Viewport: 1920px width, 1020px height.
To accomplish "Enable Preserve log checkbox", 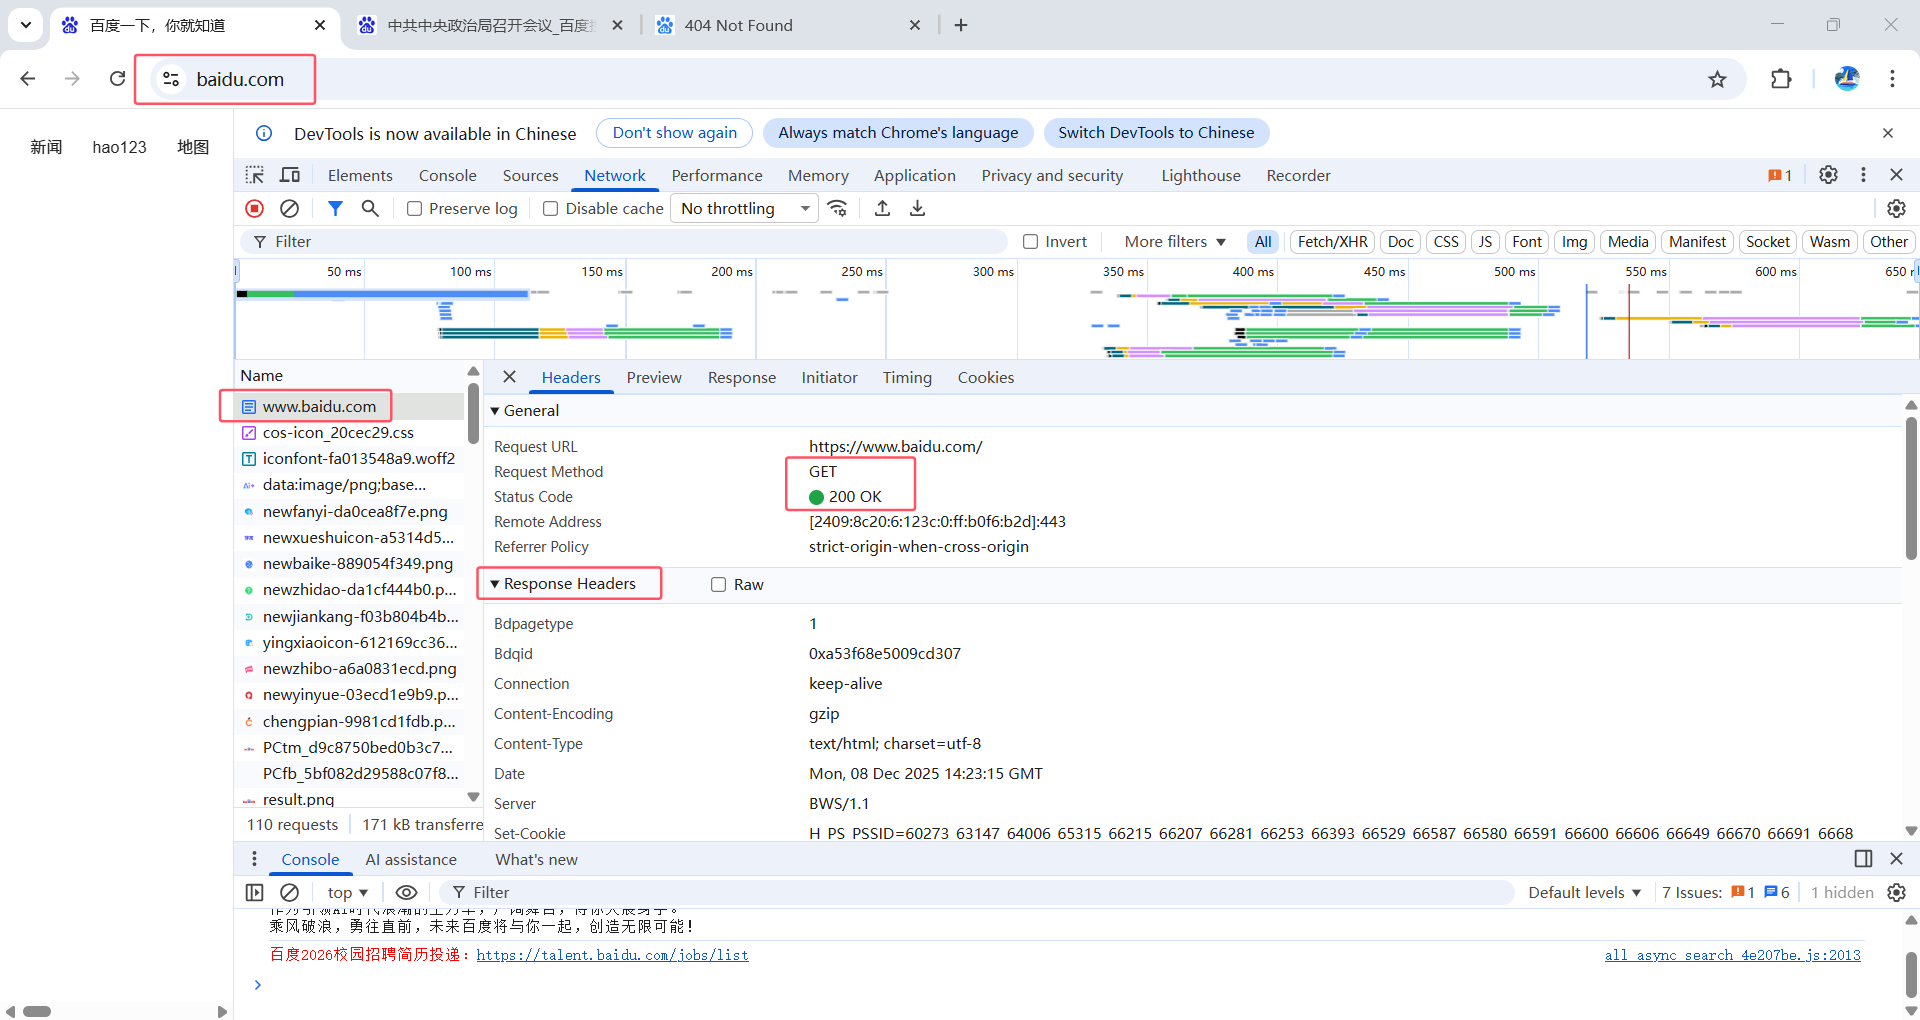I will pos(414,208).
